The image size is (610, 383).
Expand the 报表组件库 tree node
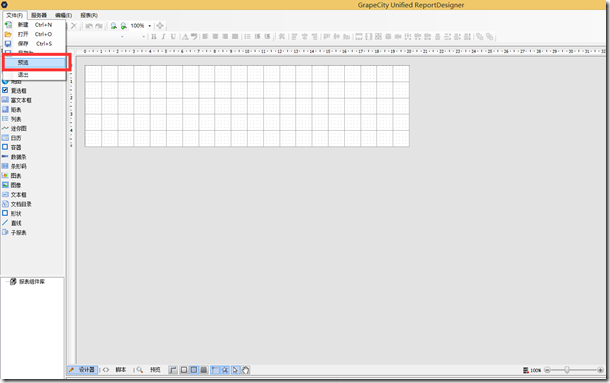coord(27,281)
